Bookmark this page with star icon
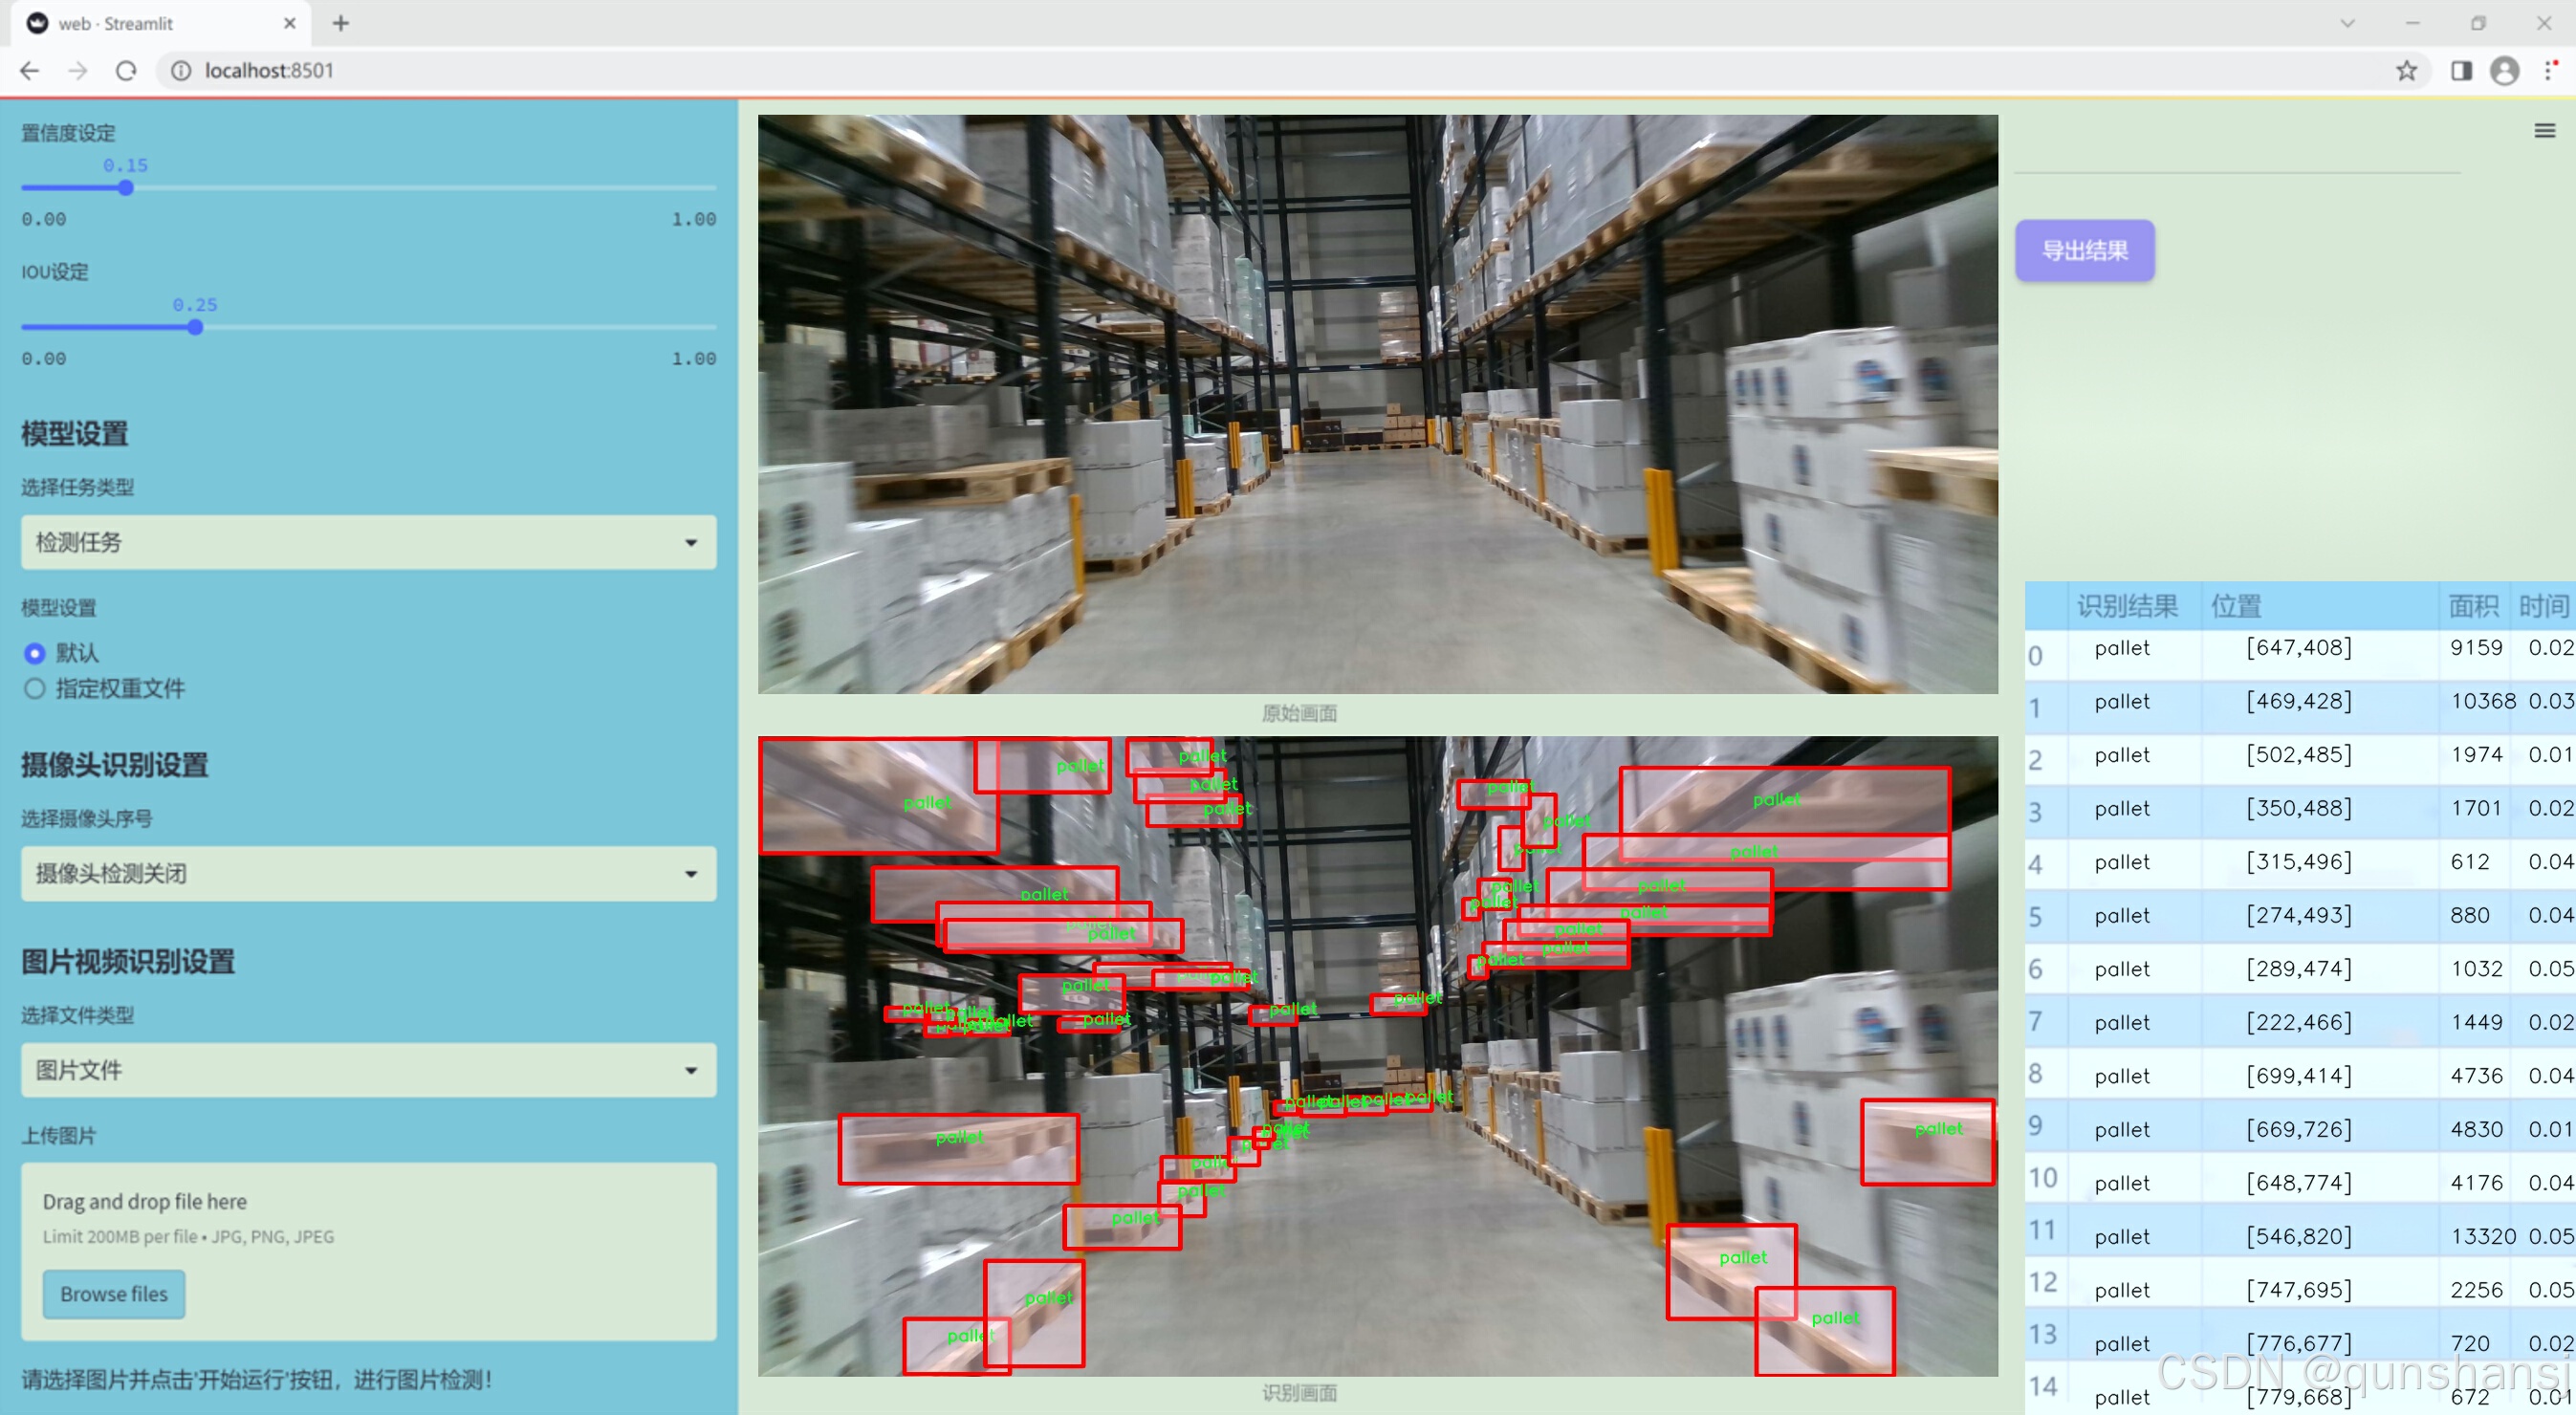This screenshot has height=1415, width=2576. point(2406,71)
